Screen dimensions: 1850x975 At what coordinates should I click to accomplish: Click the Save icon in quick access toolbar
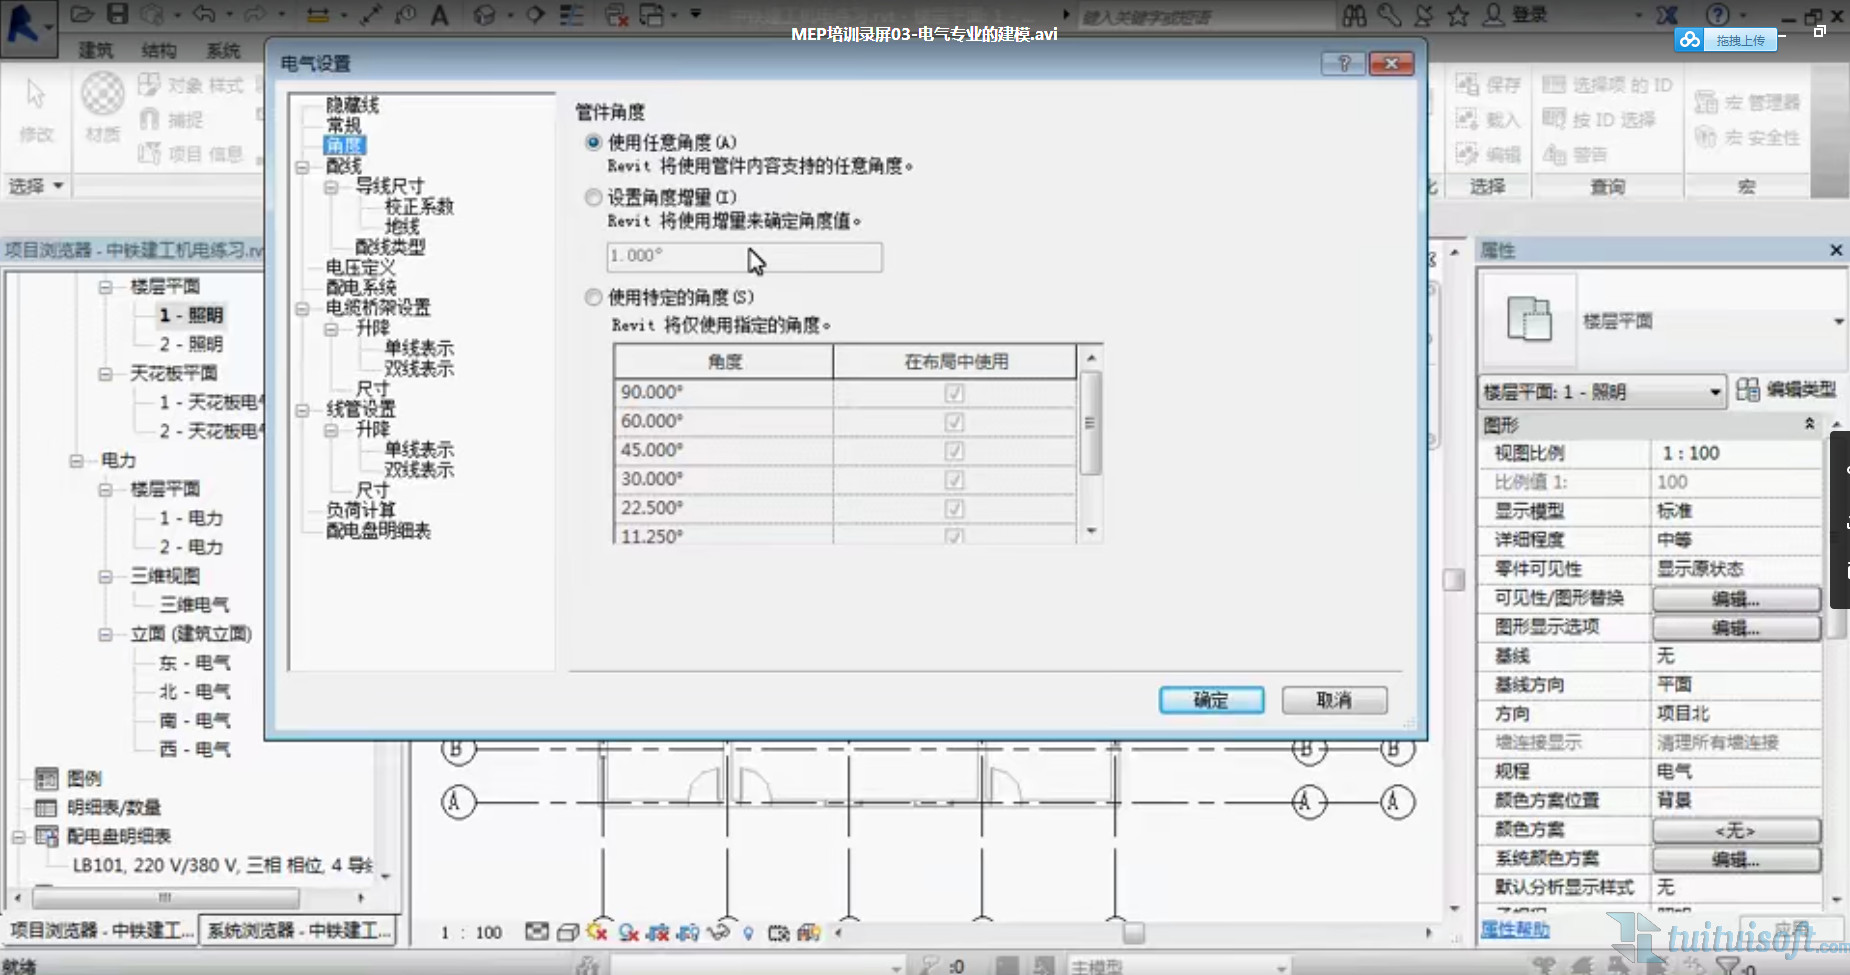coord(118,14)
